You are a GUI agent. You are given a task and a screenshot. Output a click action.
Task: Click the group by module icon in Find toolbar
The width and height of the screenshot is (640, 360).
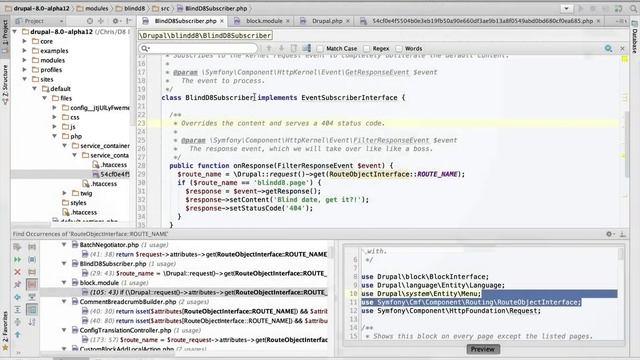coord(32,247)
